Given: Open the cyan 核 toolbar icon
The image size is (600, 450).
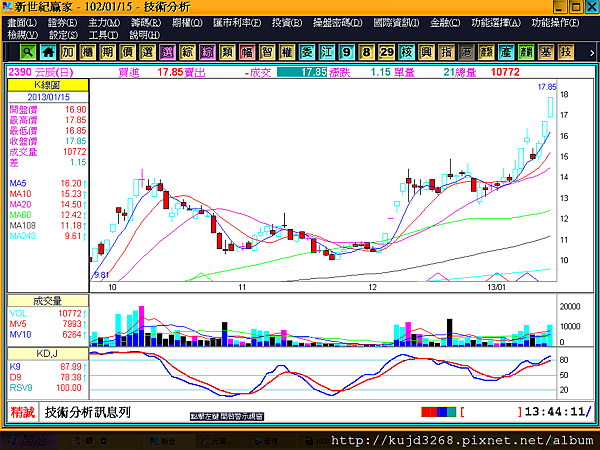Looking at the screenshot, I should coord(406,52).
